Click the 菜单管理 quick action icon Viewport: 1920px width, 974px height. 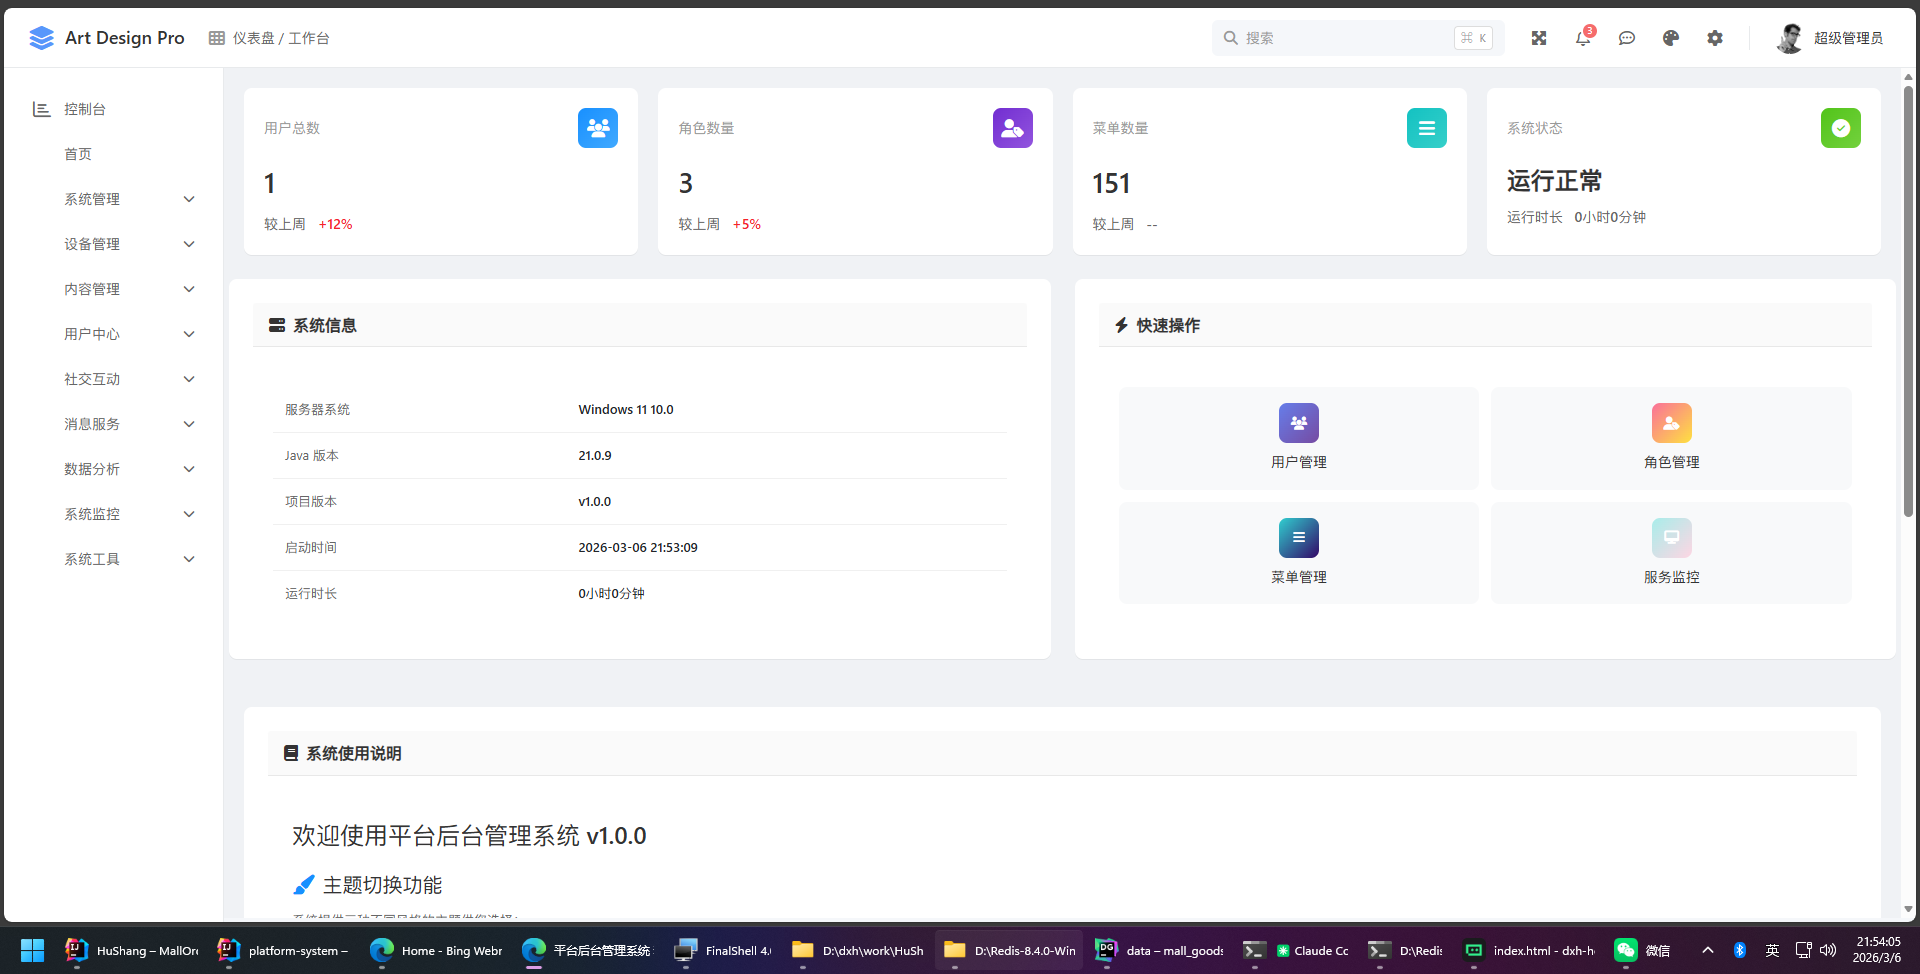[1298, 537]
